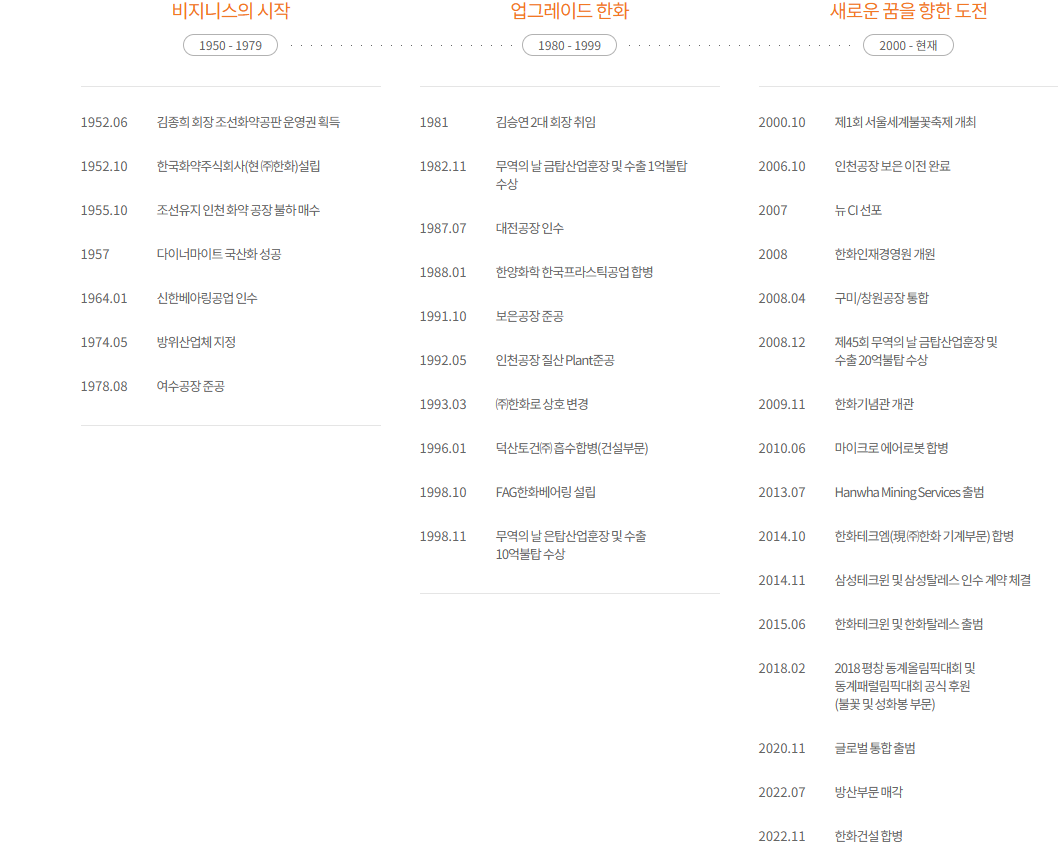Click Hanwha Mining Services 출범 entry
This screenshot has height=857, width=1058.
pyautogui.click(x=909, y=492)
